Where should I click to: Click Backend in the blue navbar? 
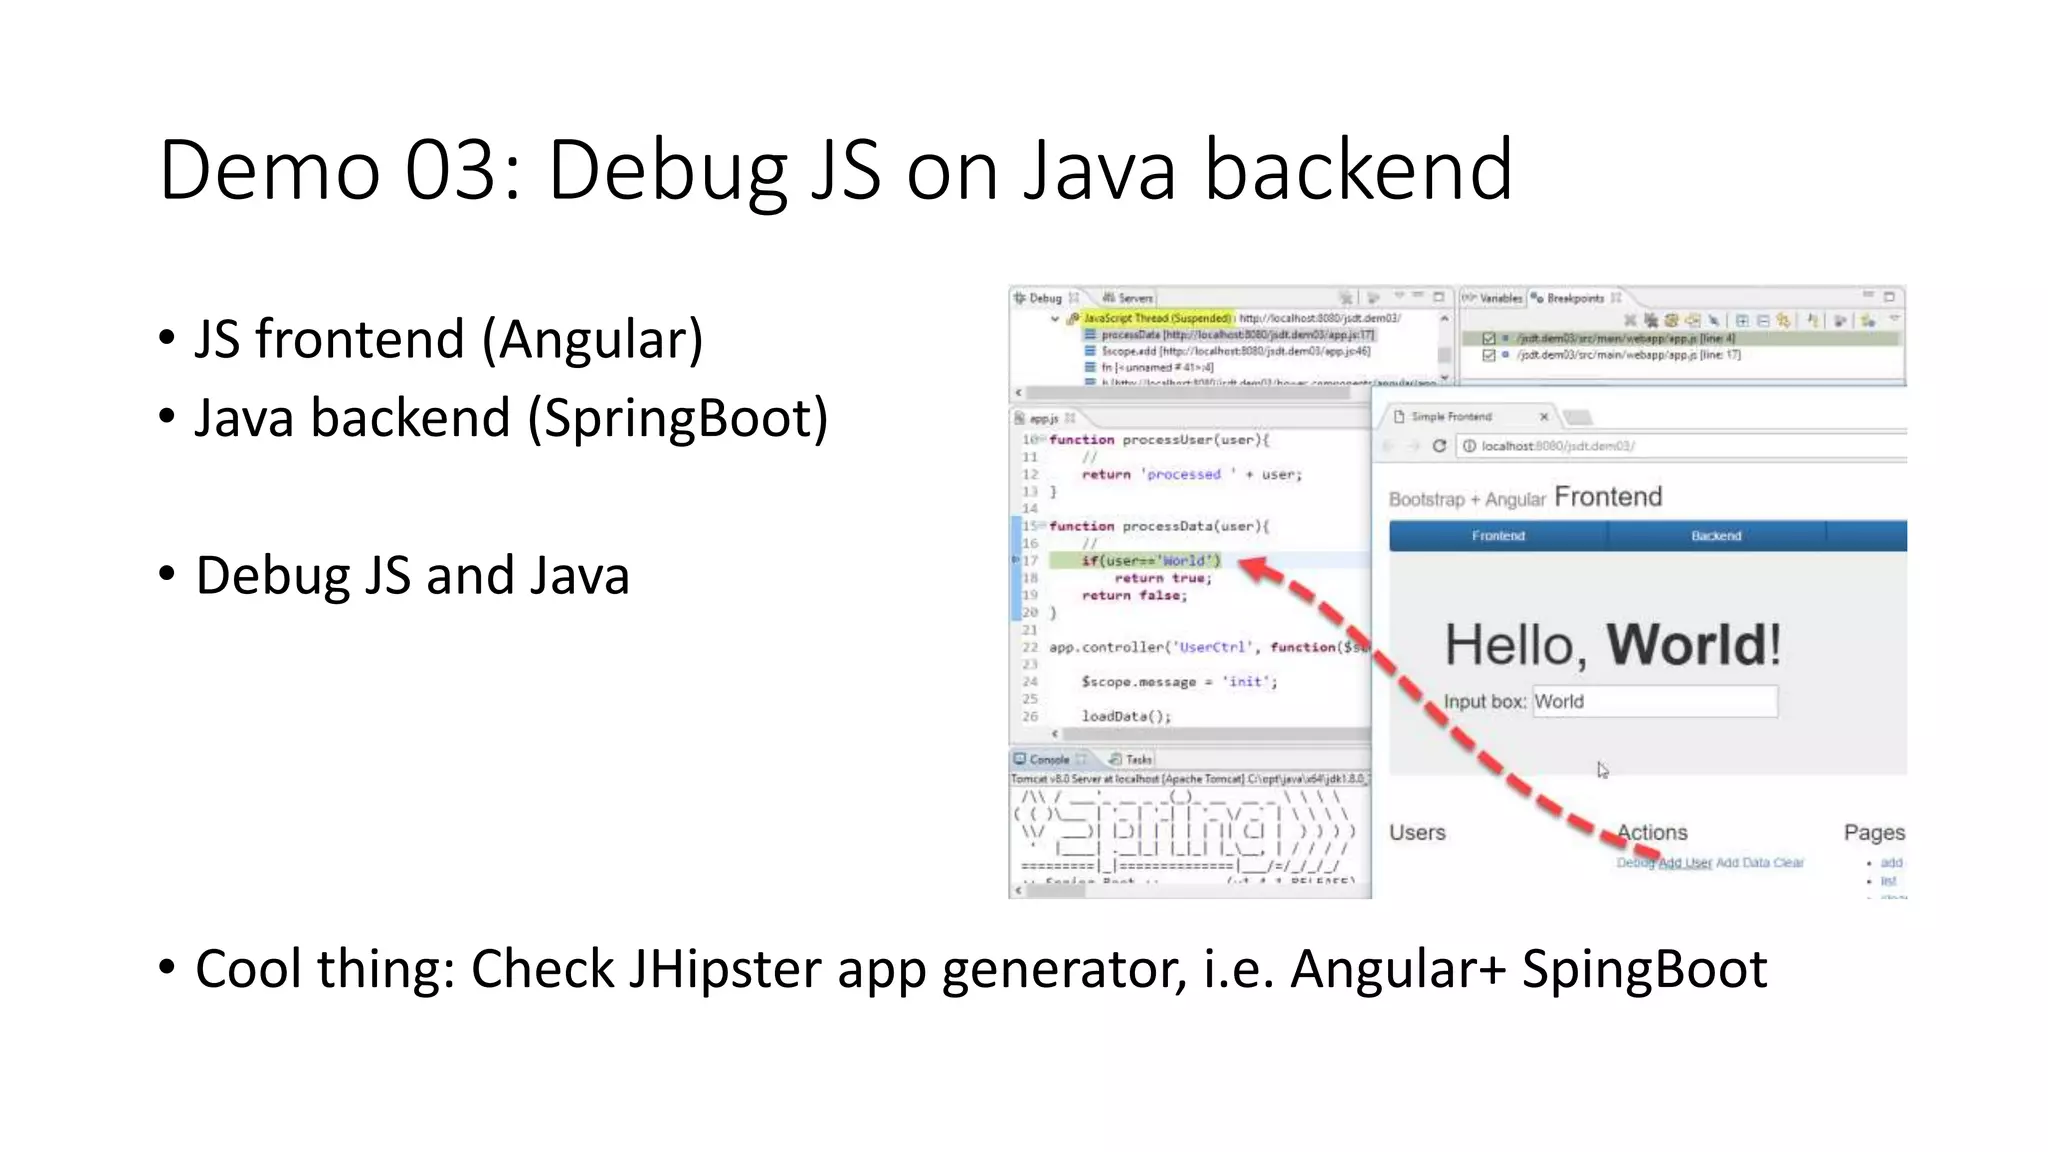coord(1716,536)
